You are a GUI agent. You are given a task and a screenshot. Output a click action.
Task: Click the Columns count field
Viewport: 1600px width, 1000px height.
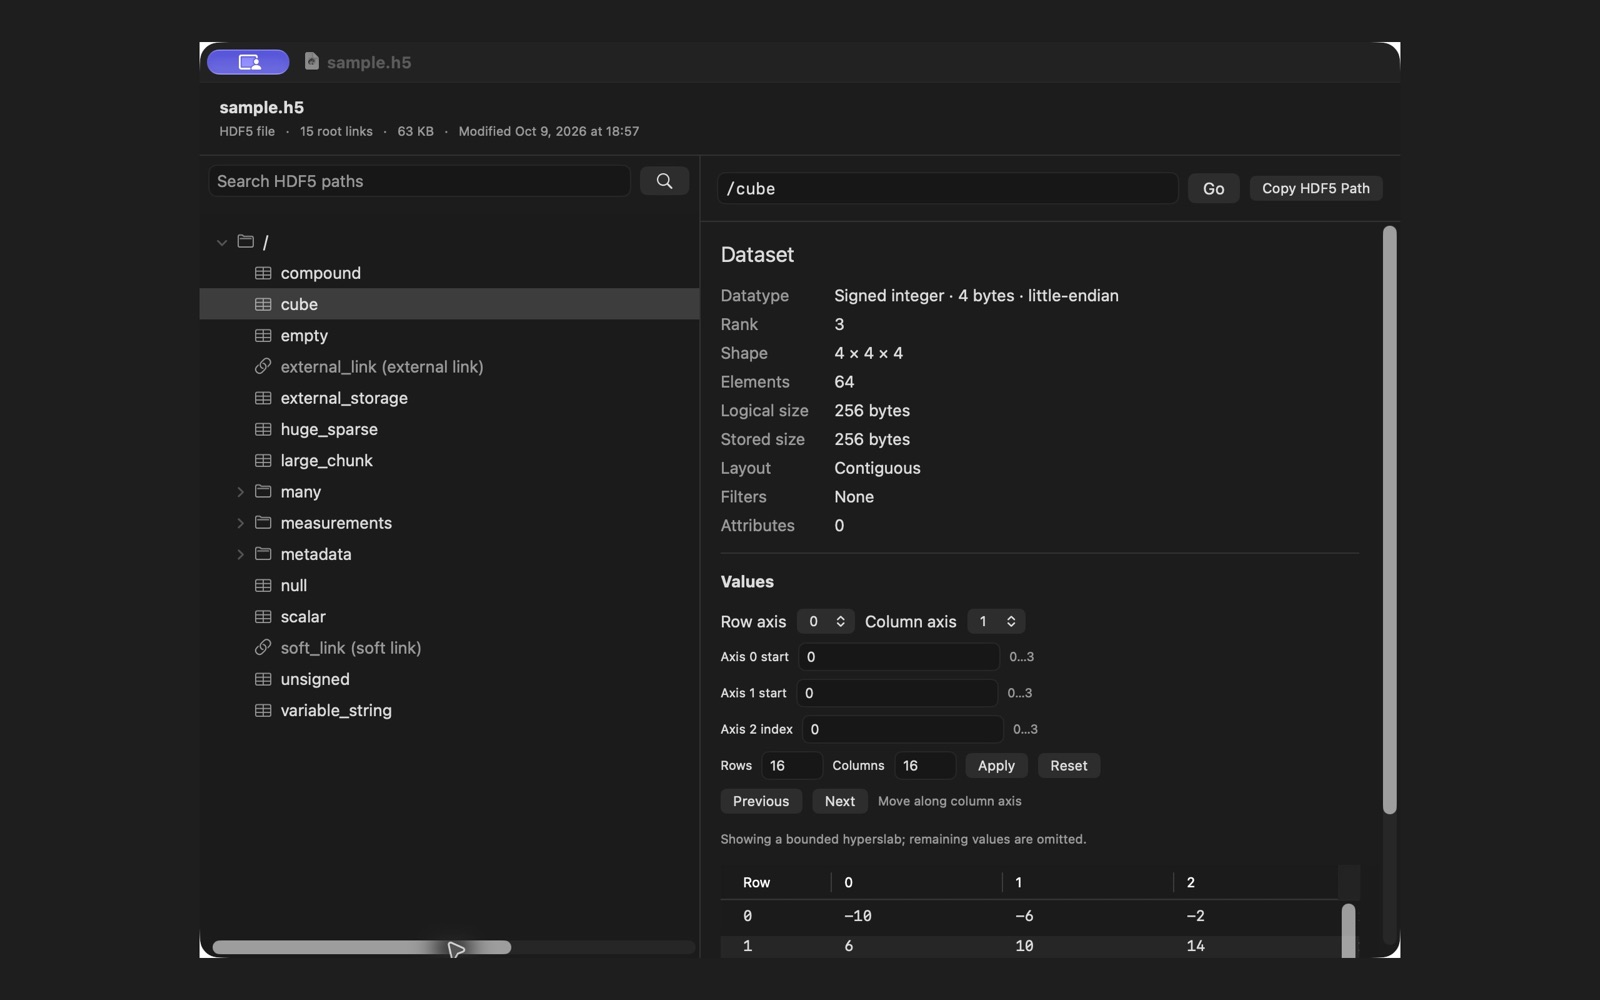[x=924, y=765]
